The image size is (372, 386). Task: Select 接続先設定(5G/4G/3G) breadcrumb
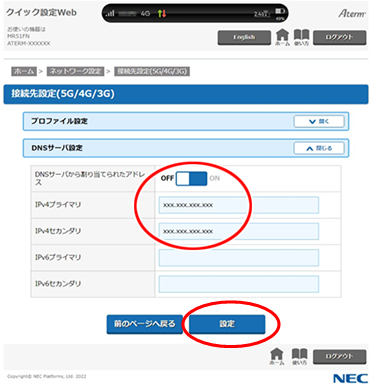coord(152,71)
